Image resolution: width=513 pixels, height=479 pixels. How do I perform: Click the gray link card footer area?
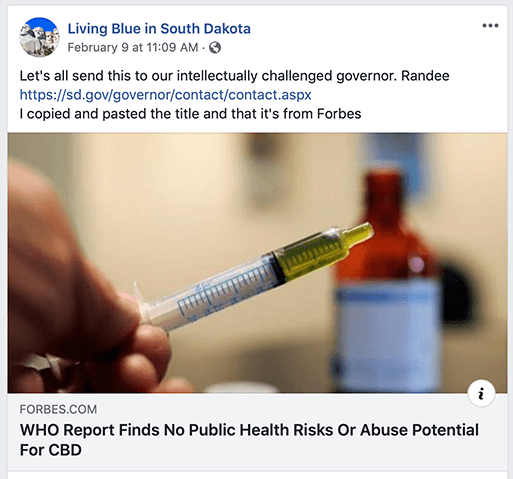pos(257,432)
